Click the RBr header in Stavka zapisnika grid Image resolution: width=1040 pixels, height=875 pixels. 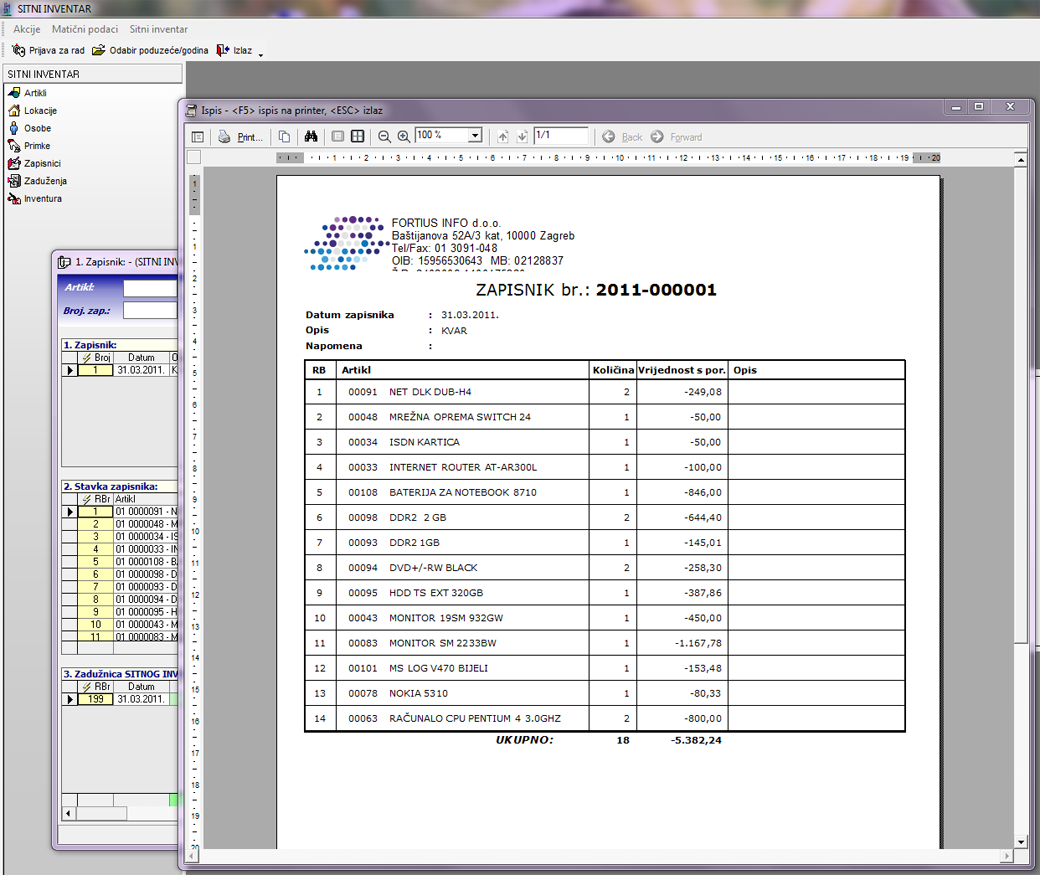coord(96,499)
